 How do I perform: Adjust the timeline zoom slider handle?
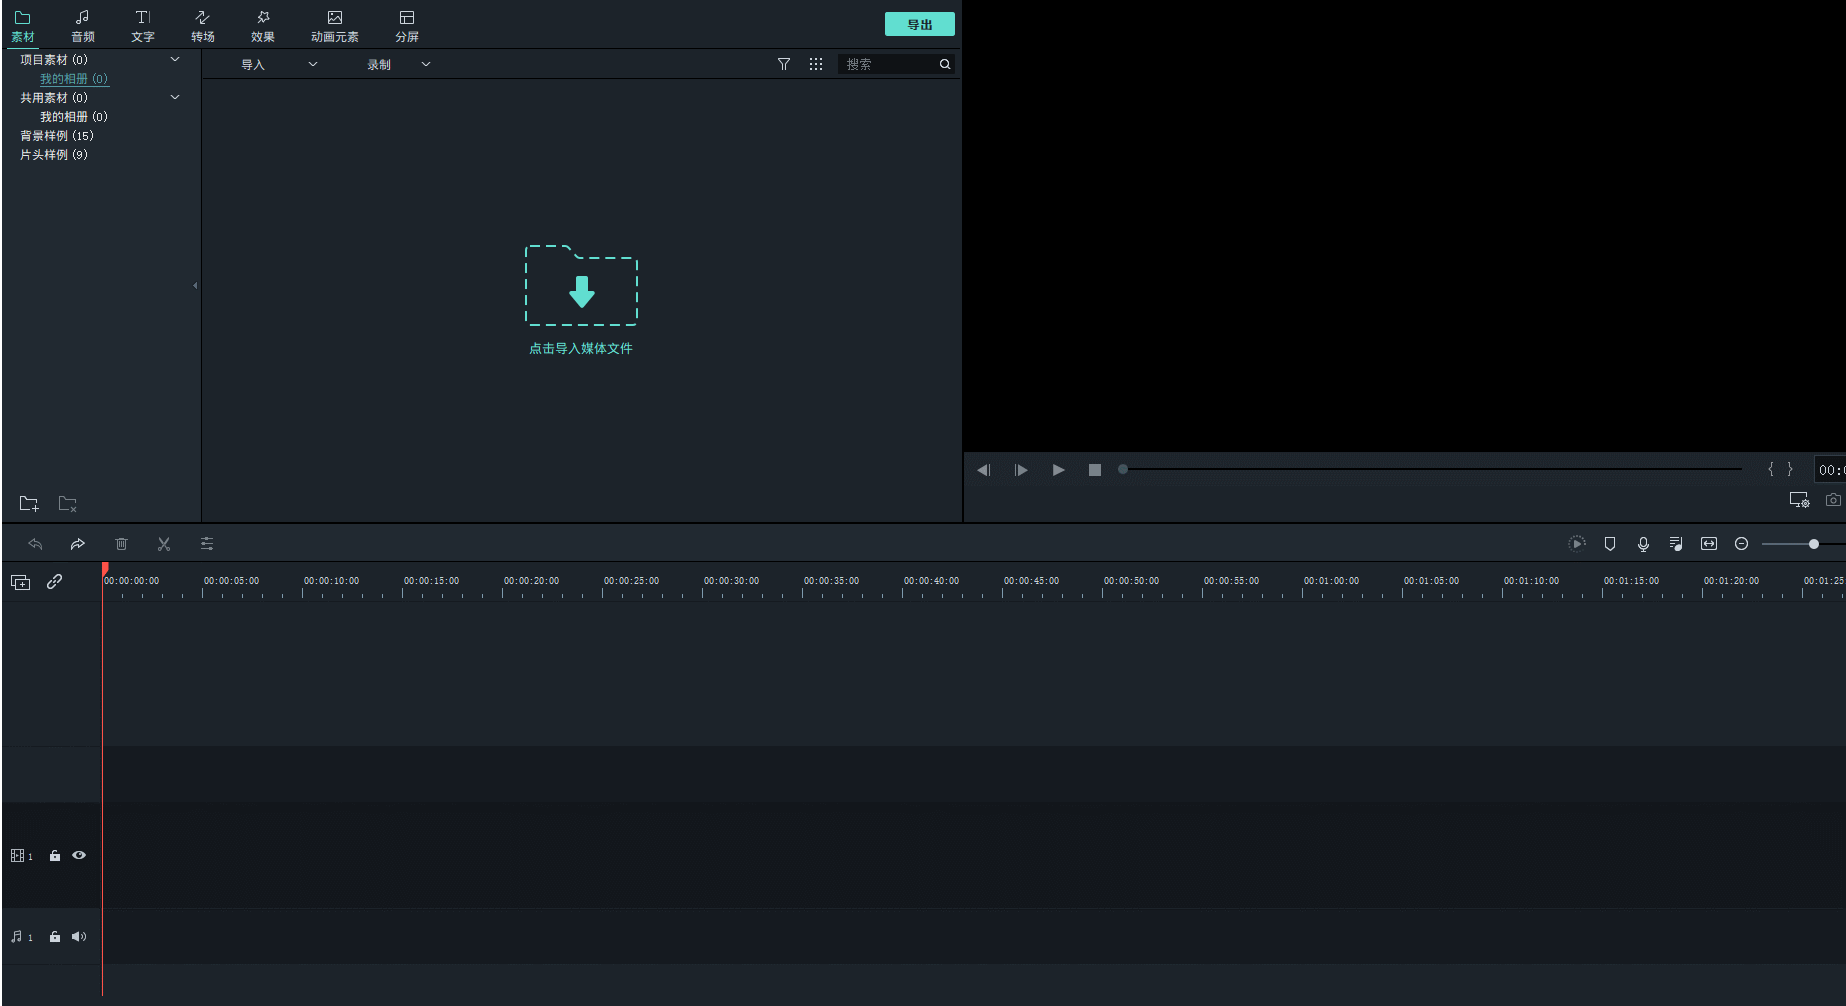1814,544
